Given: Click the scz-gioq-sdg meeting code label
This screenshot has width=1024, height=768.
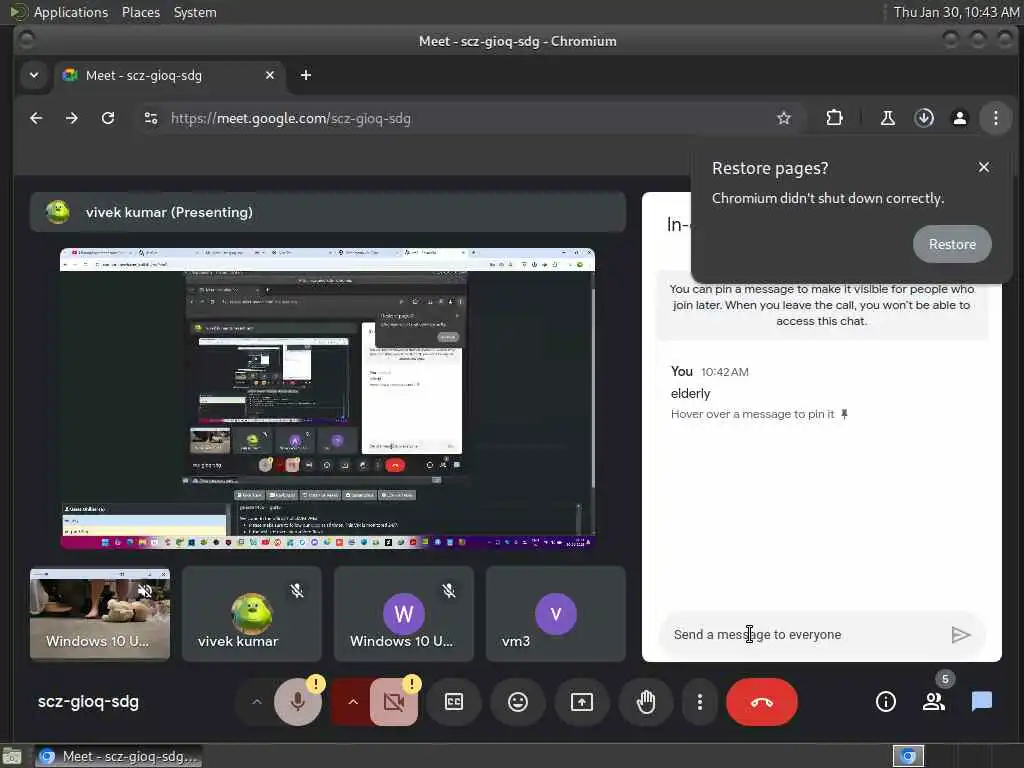Looking at the screenshot, I should (x=88, y=702).
